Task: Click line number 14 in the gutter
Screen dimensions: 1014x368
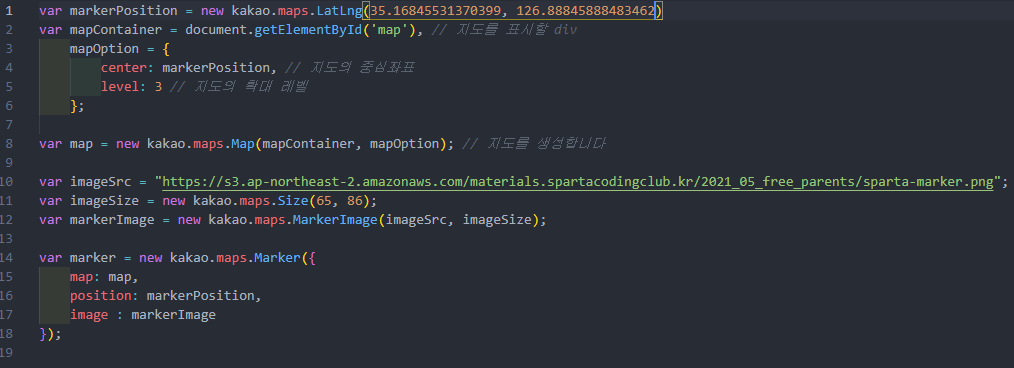Action: (x=7, y=257)
